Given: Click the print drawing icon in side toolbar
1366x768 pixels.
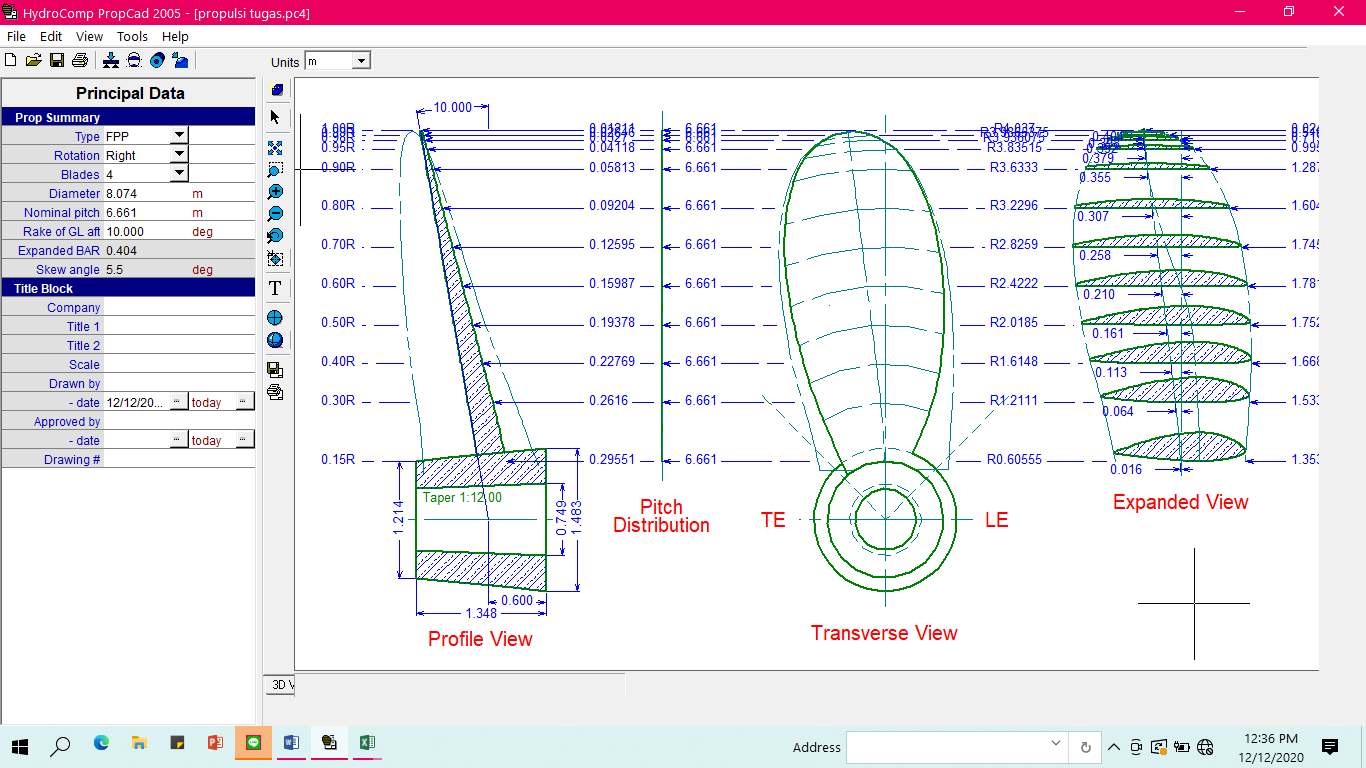Looking at the screenshot, I should (x=276, y=392).
